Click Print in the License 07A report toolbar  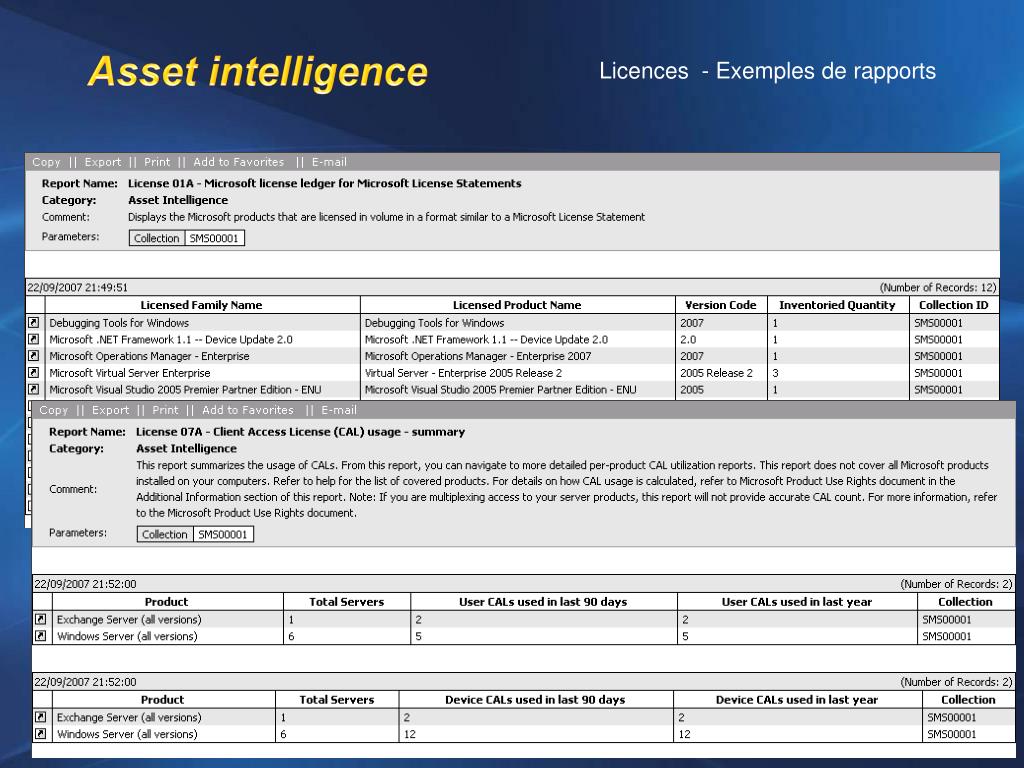click(x=165, y=410)
